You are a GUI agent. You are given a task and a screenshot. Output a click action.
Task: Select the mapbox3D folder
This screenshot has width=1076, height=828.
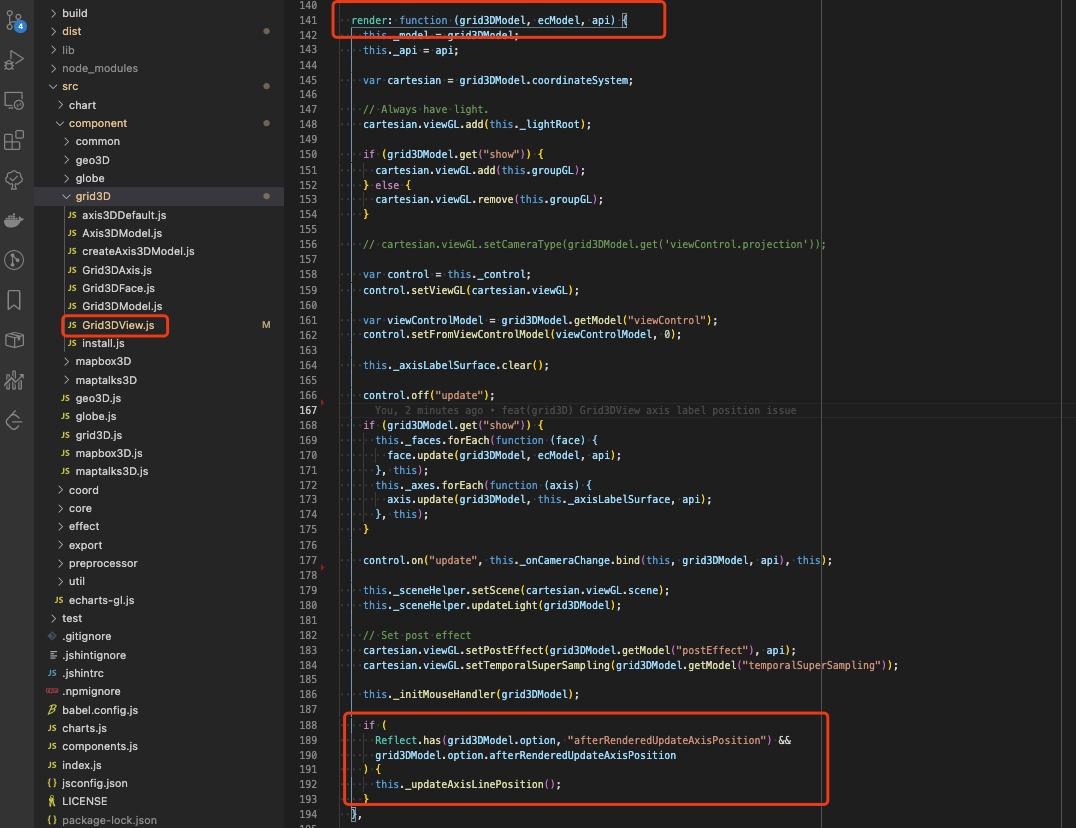tap(159, 362)
